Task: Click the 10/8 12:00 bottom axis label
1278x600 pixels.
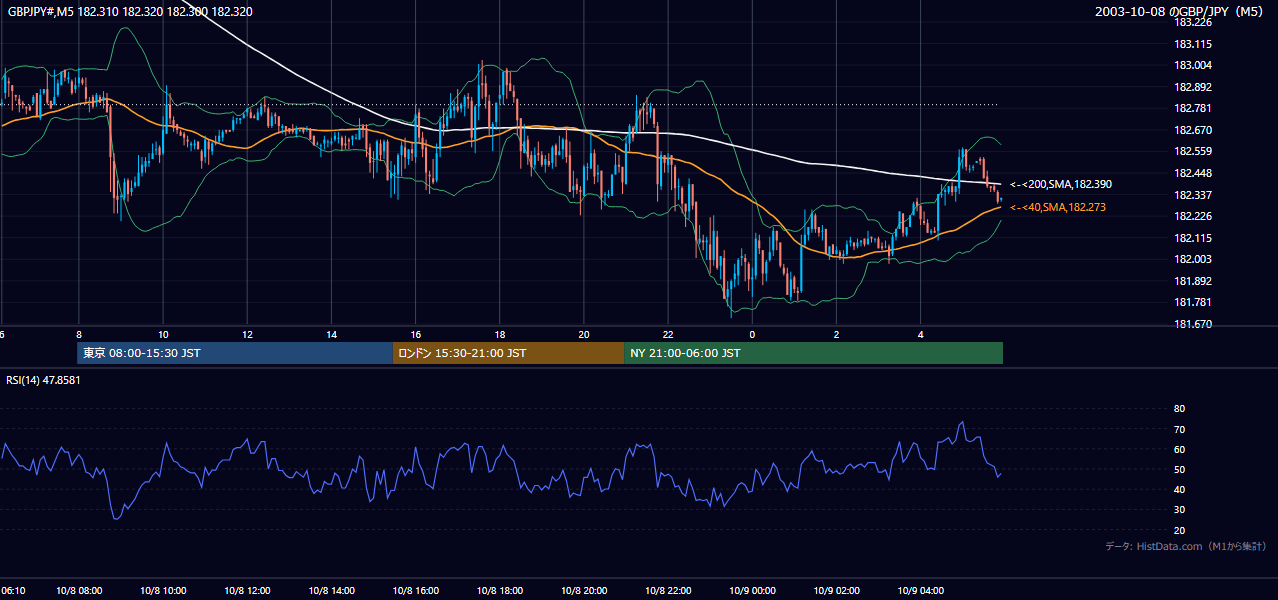Action: coord(248,591)
